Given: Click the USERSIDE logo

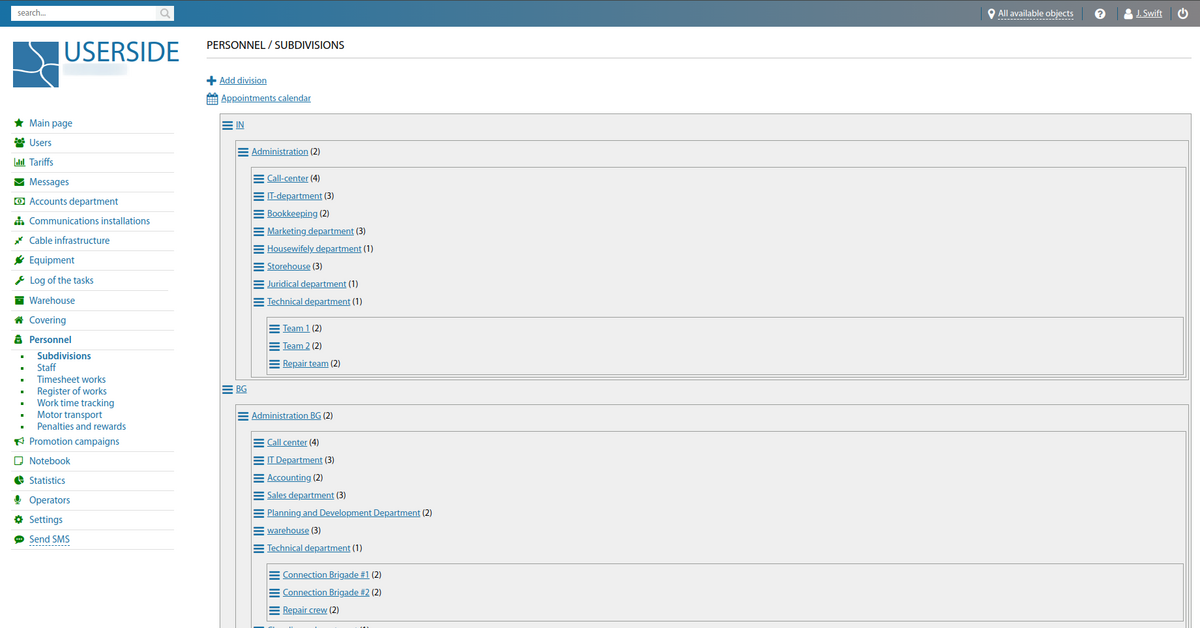Looking at the screenshot, I should pyautogui.click(x=96, y=63).
